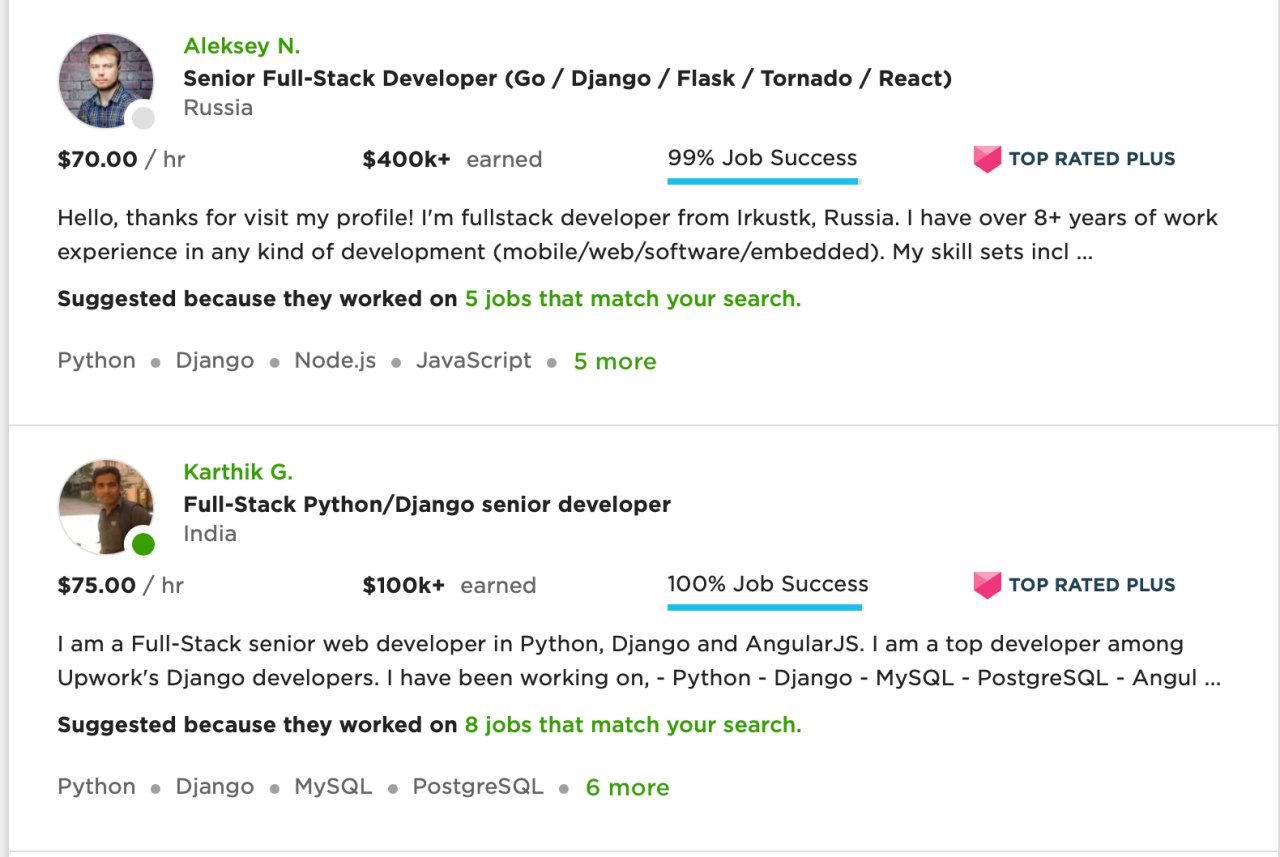This screenshot has width=1280, height=857.
Task: Open Karthik G. profile name link
Action: (238, 472)
